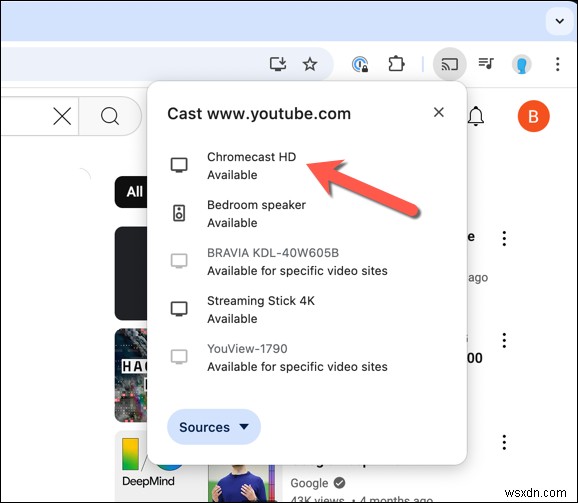
Task: Bookmark this page with the star icon
Action: point(310,64)
